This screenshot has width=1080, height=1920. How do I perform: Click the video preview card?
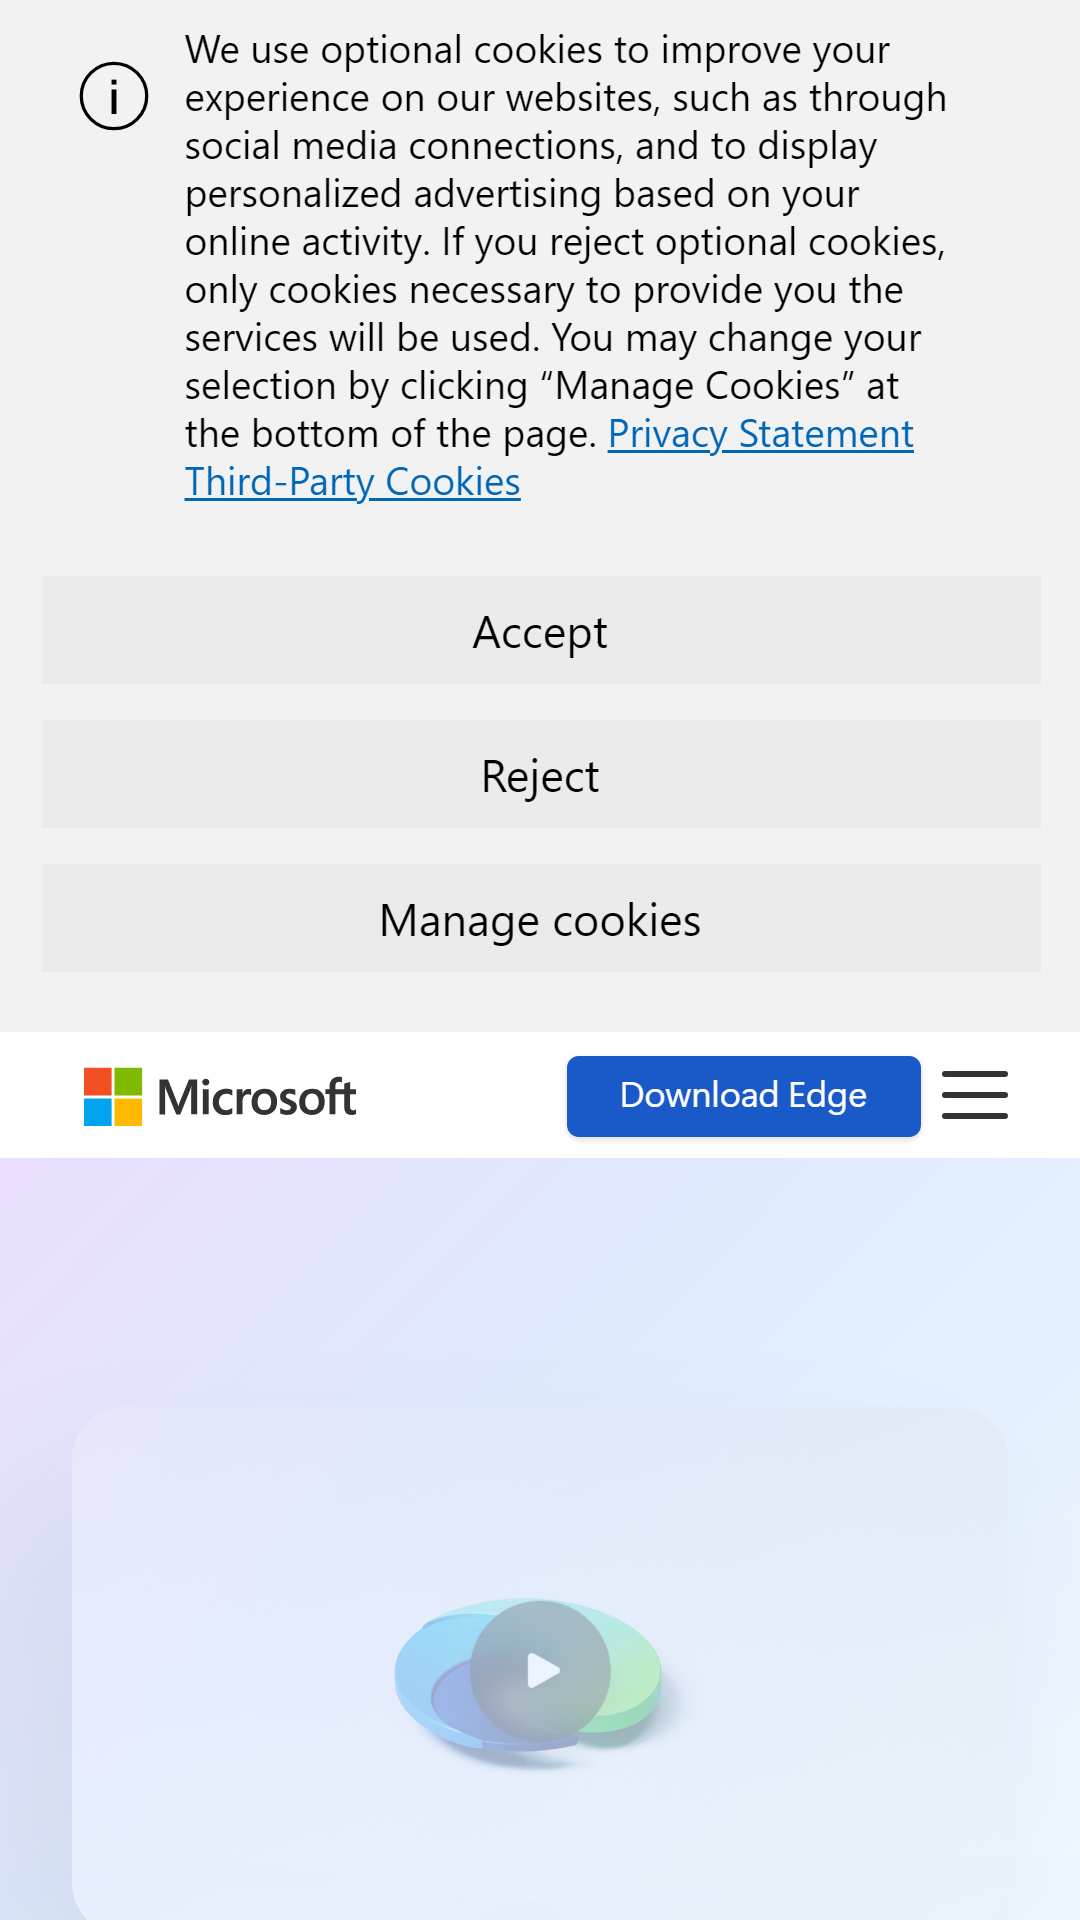541,1663
